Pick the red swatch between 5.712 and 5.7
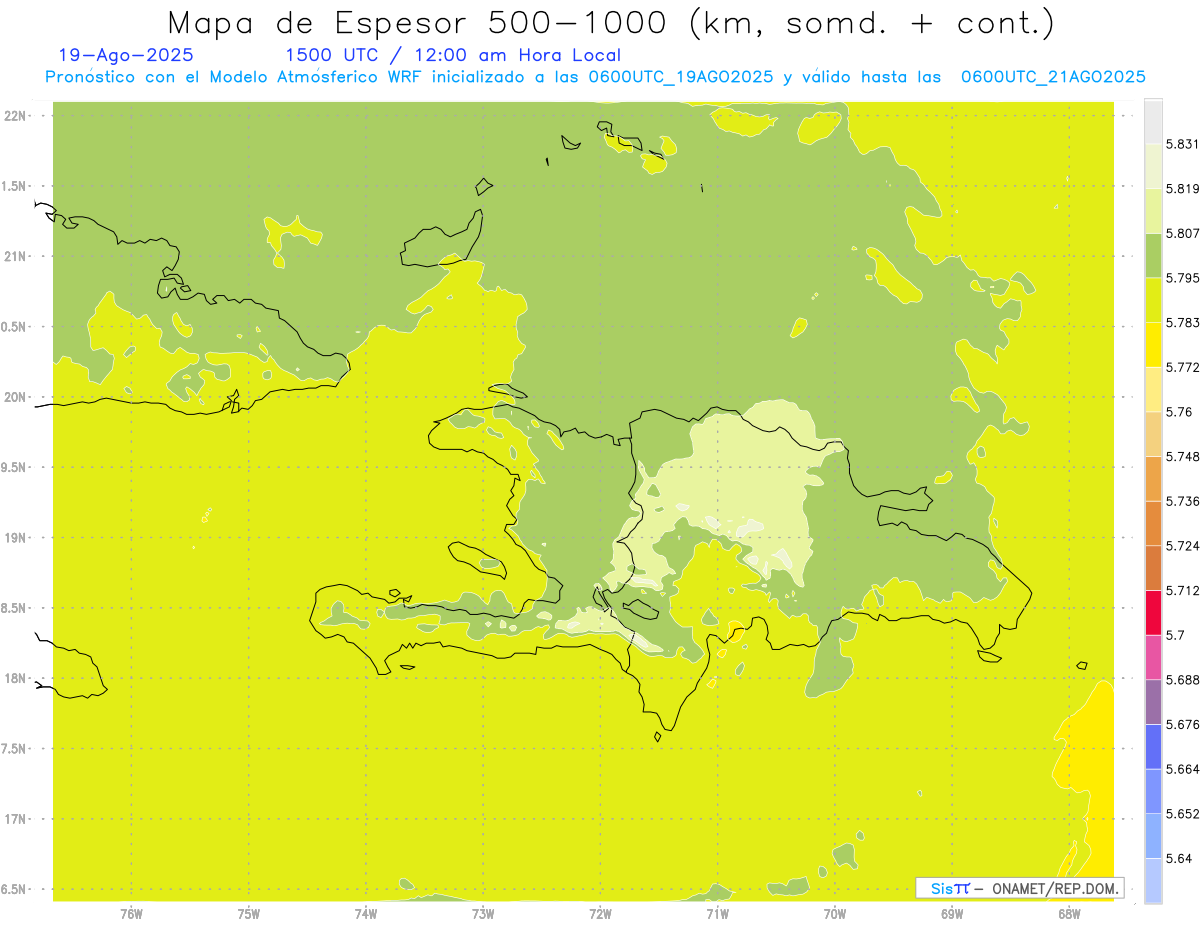 (x=1153, y=613)
